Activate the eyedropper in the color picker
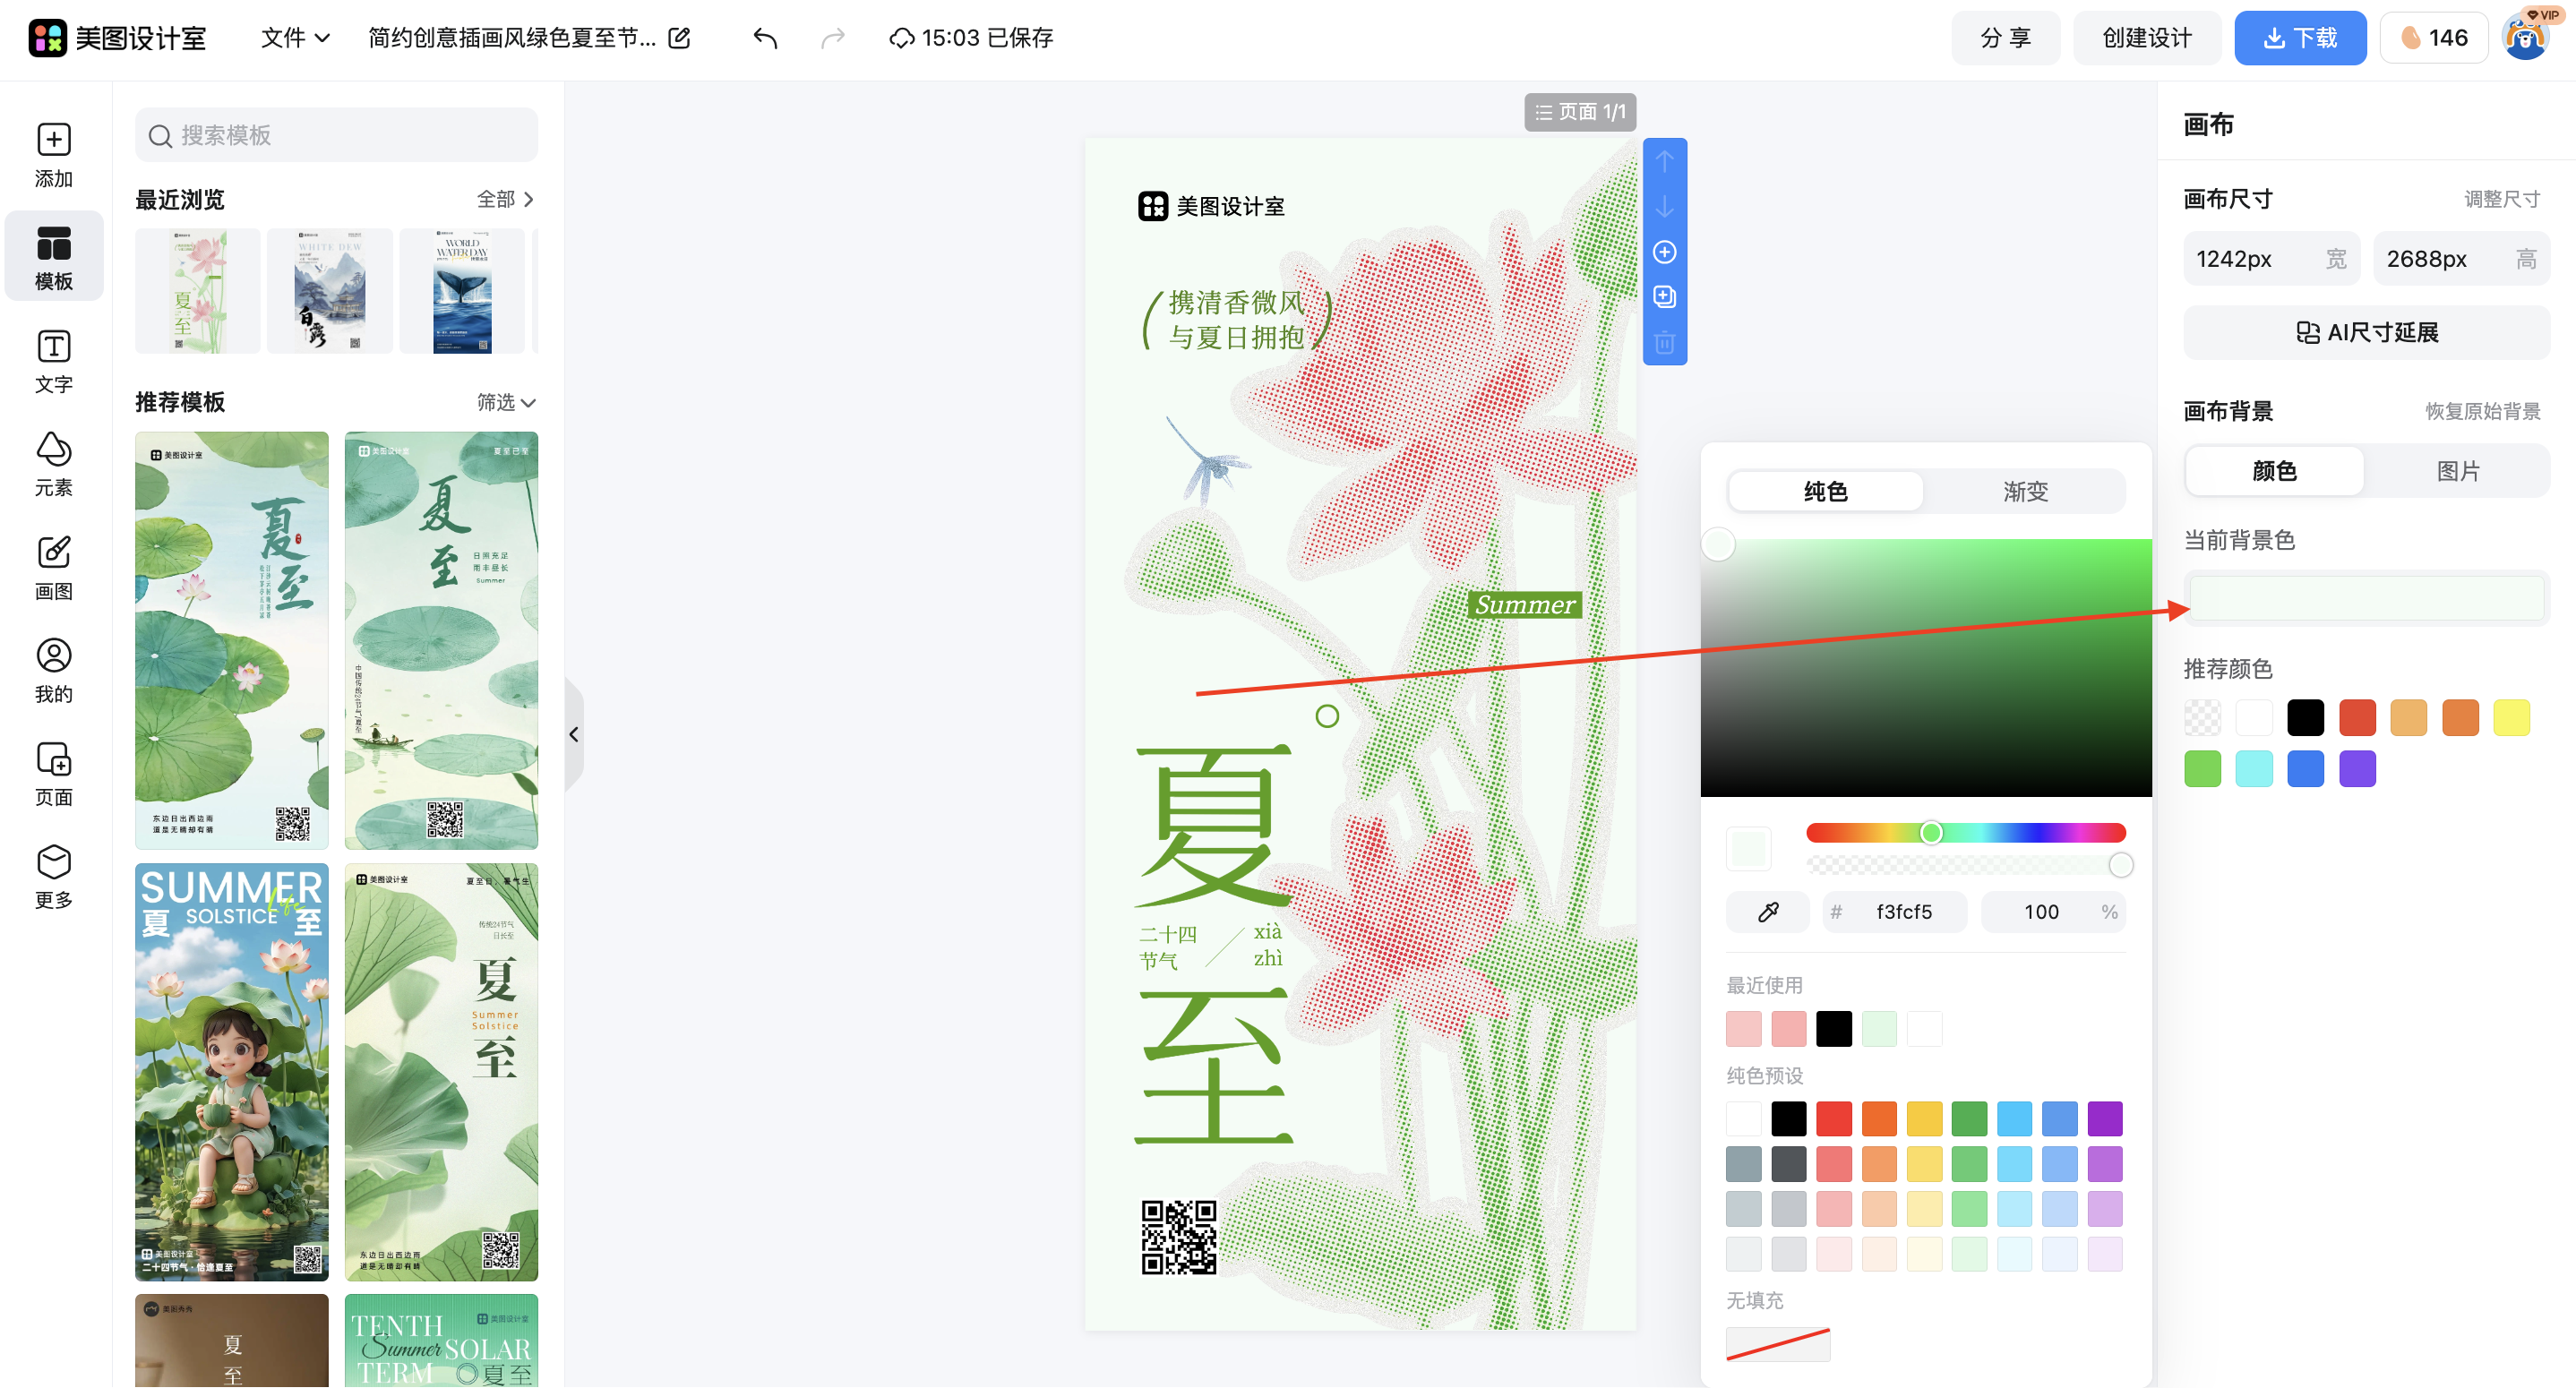Image resolution: width=2576 pixels, height=1388 pixels. [x=1766, y=911]
